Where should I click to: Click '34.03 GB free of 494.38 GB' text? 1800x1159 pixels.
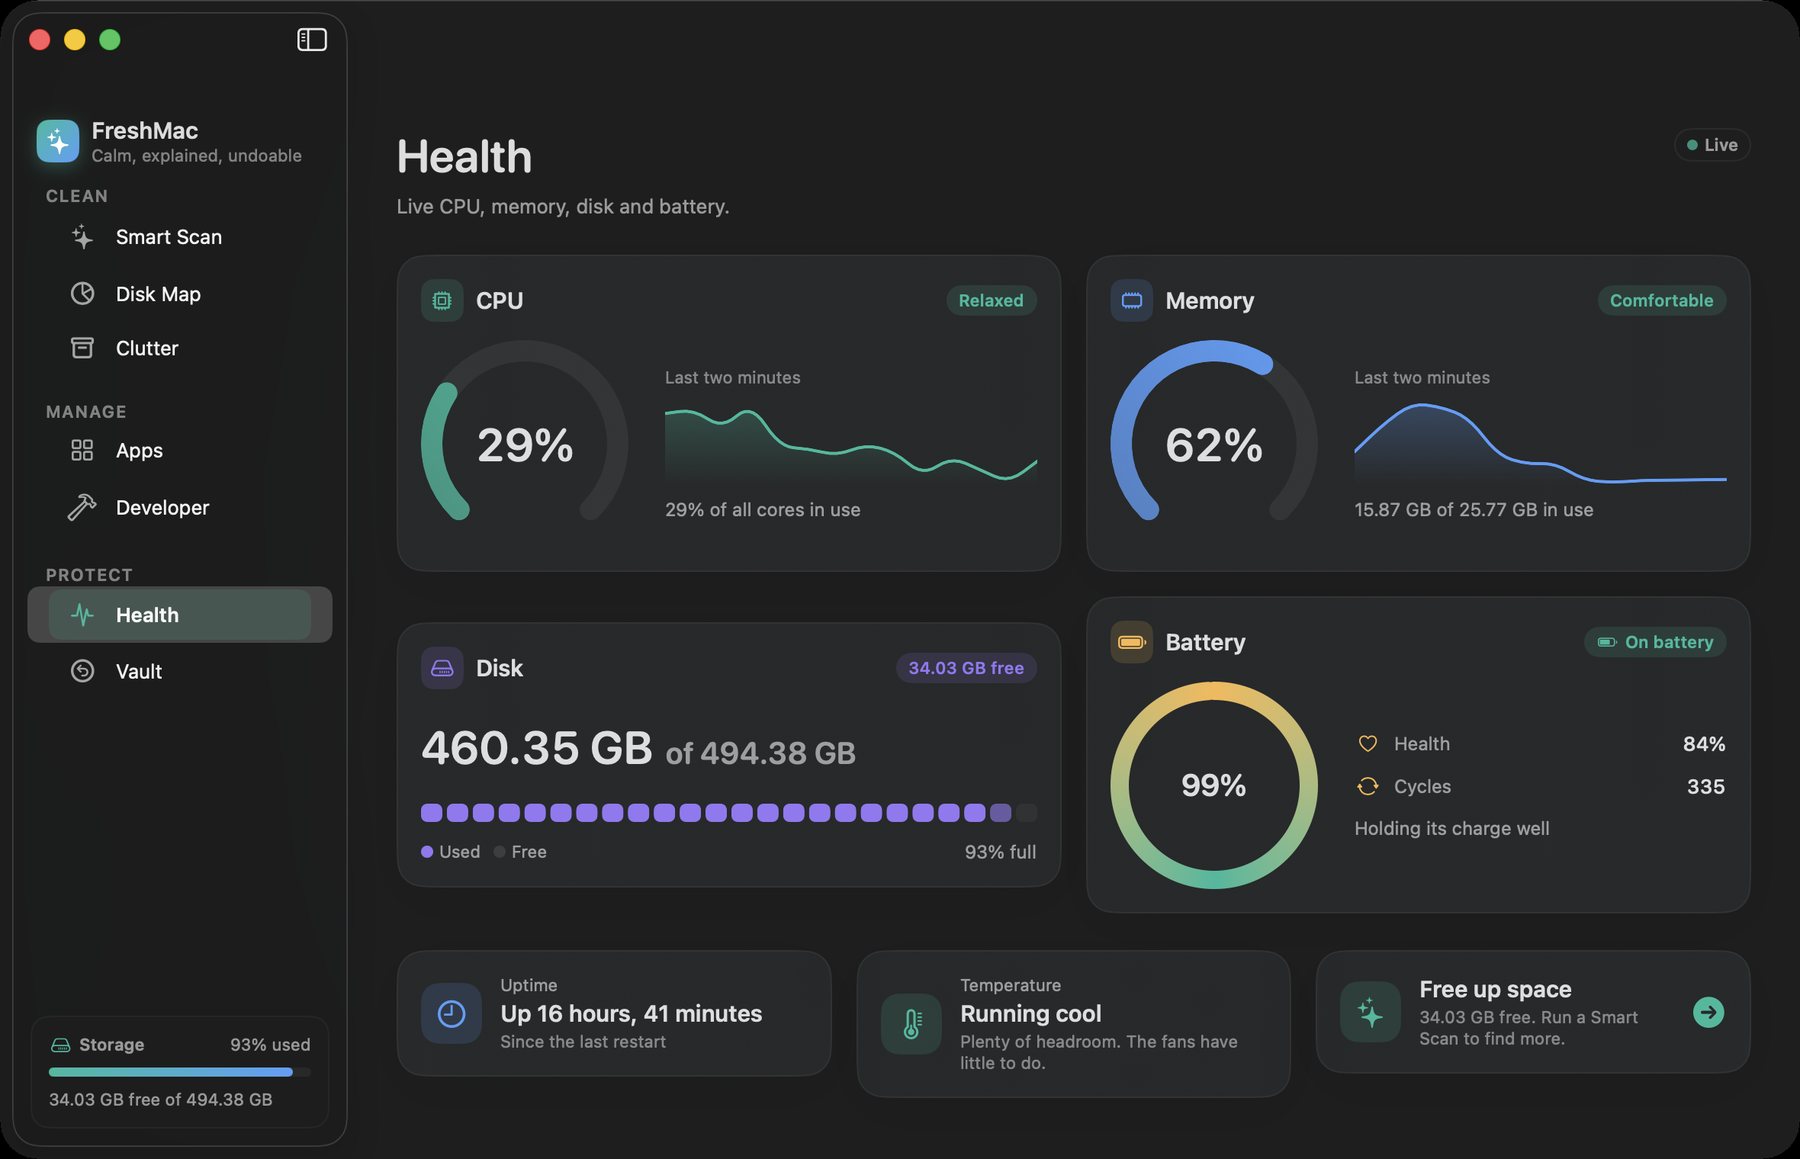(161, 1100)
